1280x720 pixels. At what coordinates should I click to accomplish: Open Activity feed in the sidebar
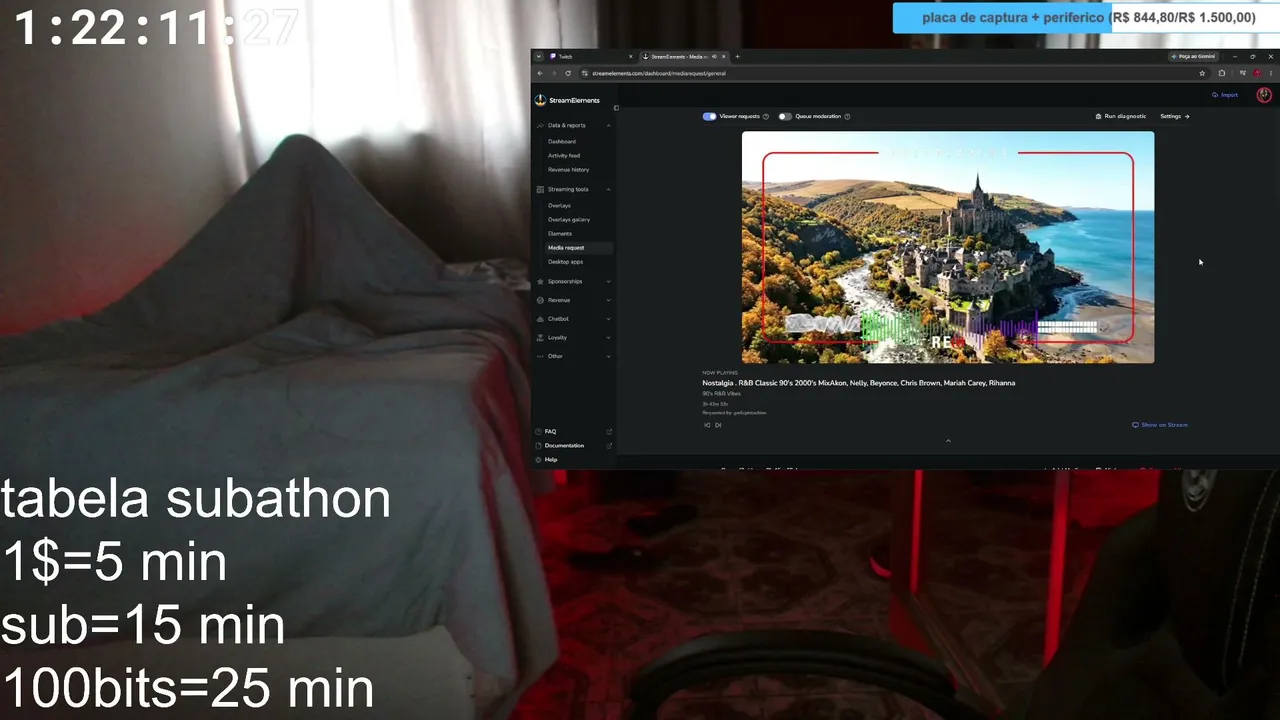click(564, 155)
